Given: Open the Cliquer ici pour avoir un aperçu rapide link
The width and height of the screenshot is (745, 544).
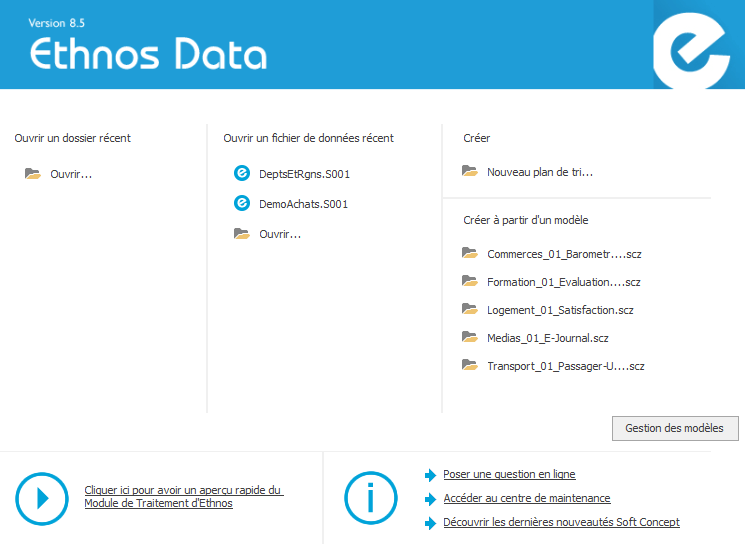Looking at the screenshot, I should tap(184, 496).
